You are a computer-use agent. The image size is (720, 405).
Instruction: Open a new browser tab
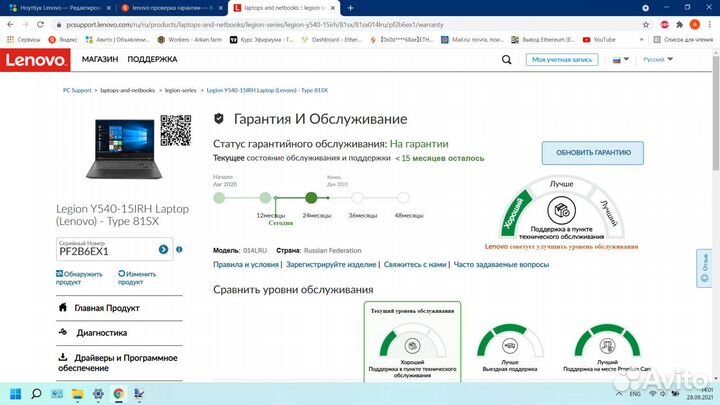point(350,8)
